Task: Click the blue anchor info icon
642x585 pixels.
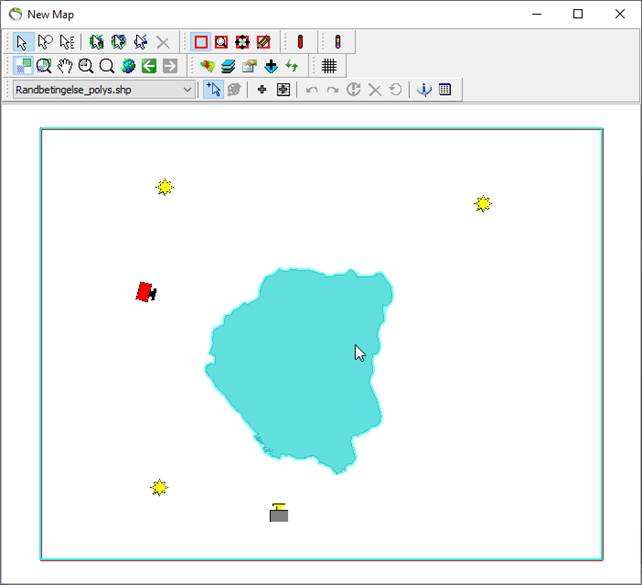Action: (424, 89)
